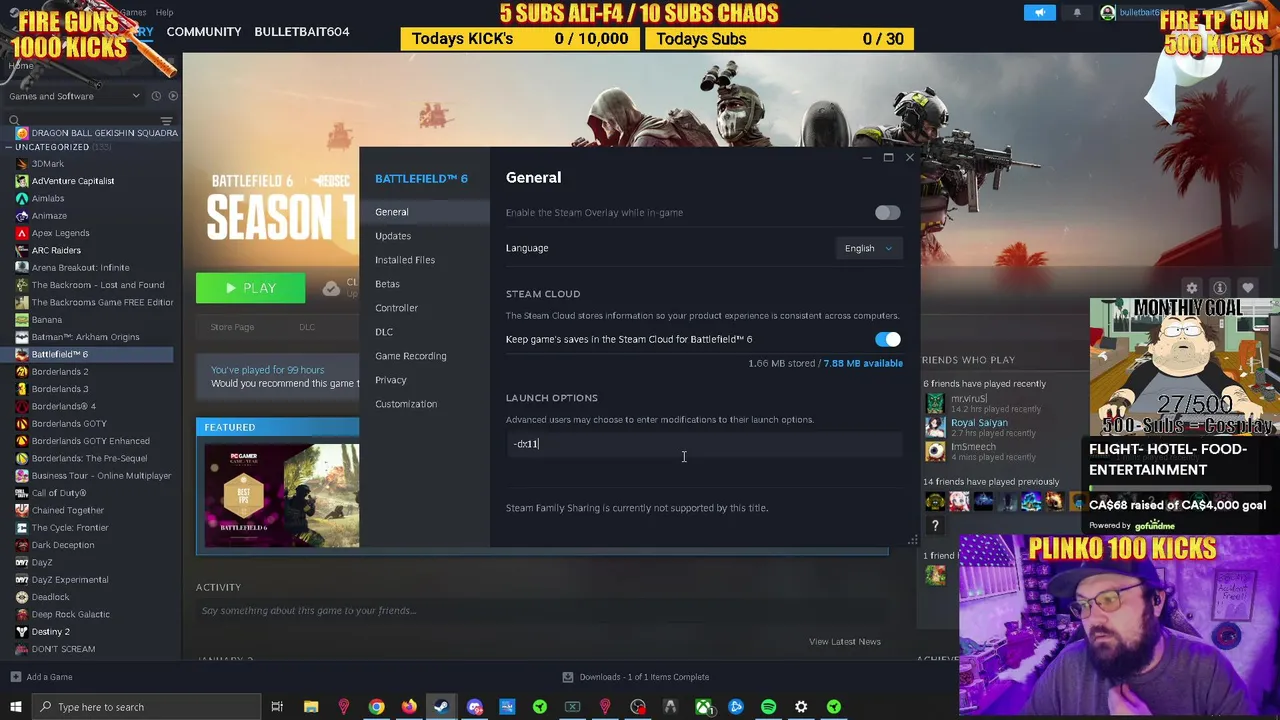Click the green PLAY button
This screenshot has width=1280, height=720.
250,288
